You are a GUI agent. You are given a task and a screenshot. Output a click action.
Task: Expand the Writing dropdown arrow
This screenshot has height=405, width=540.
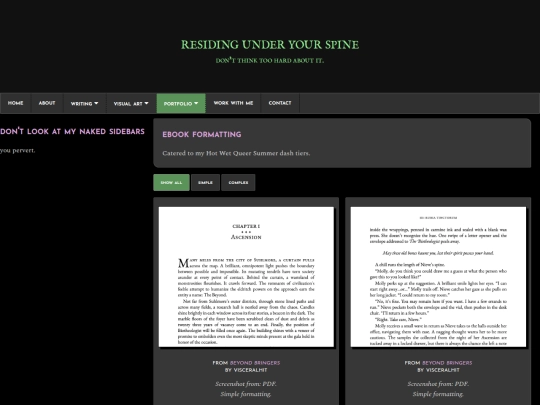[96, 103]
